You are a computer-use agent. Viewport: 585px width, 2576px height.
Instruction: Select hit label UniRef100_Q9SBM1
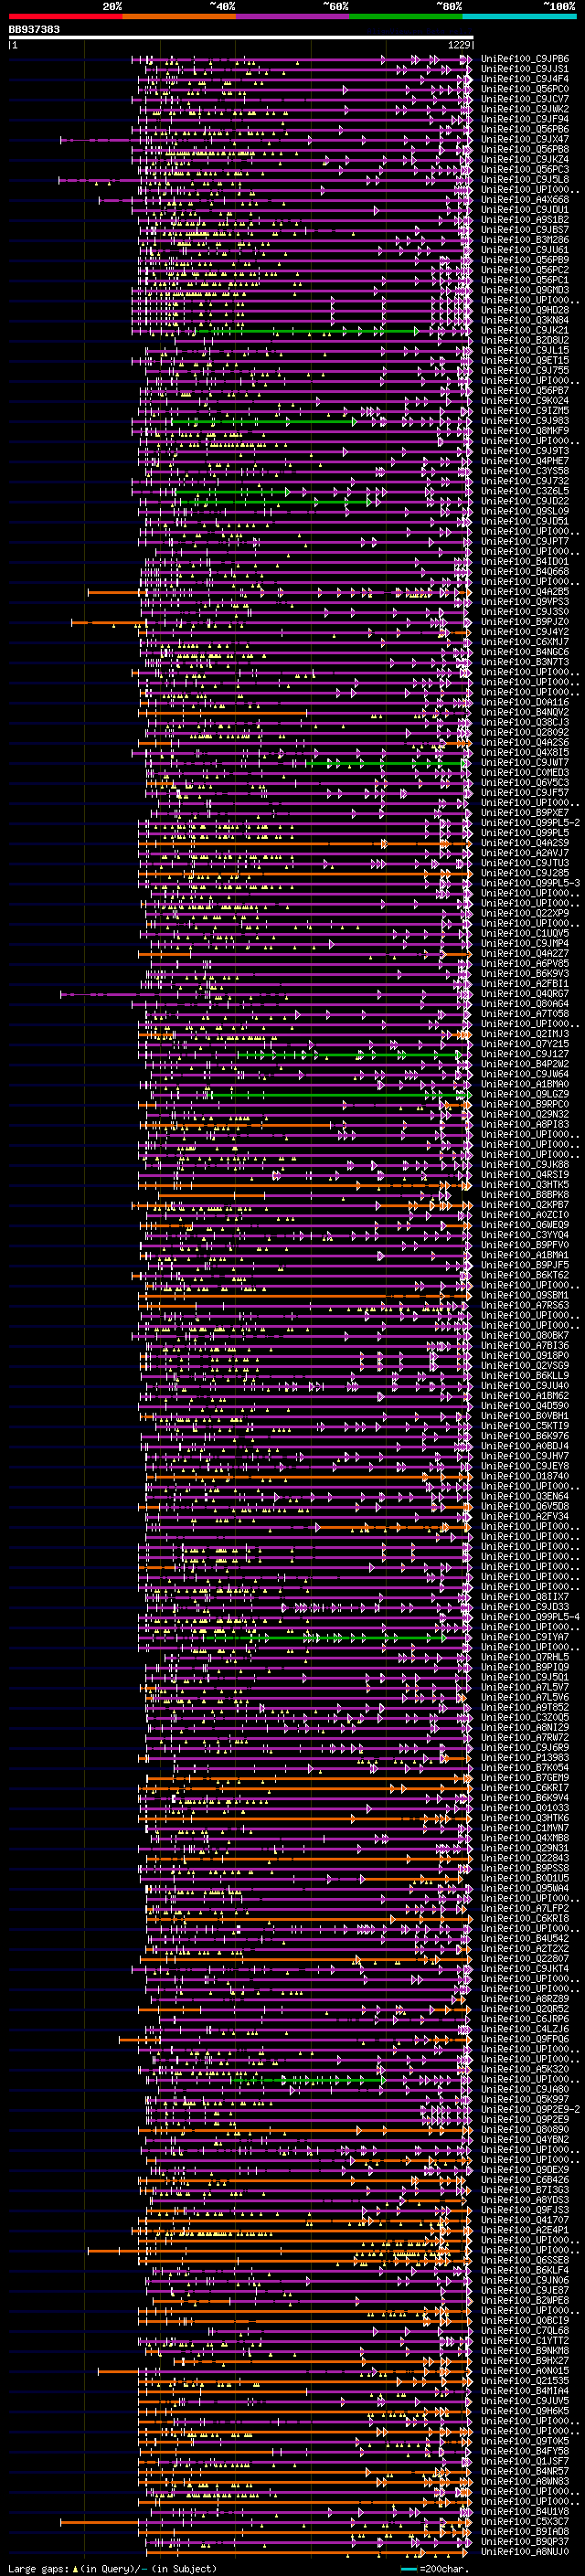(x=524, y=1295)
